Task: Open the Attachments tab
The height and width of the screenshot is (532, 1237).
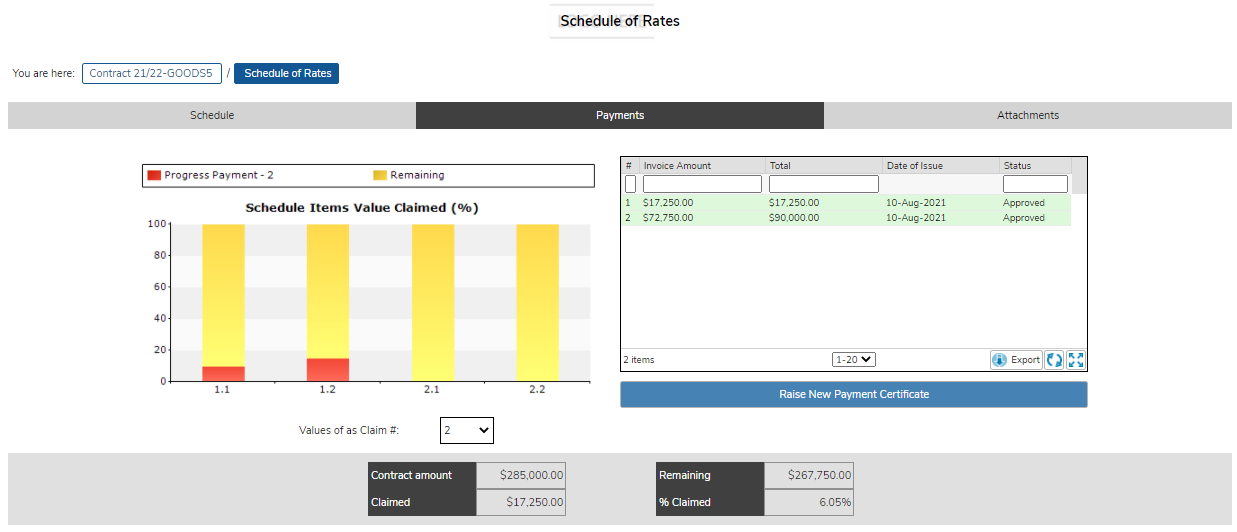Action: (x=1028, y=115)
